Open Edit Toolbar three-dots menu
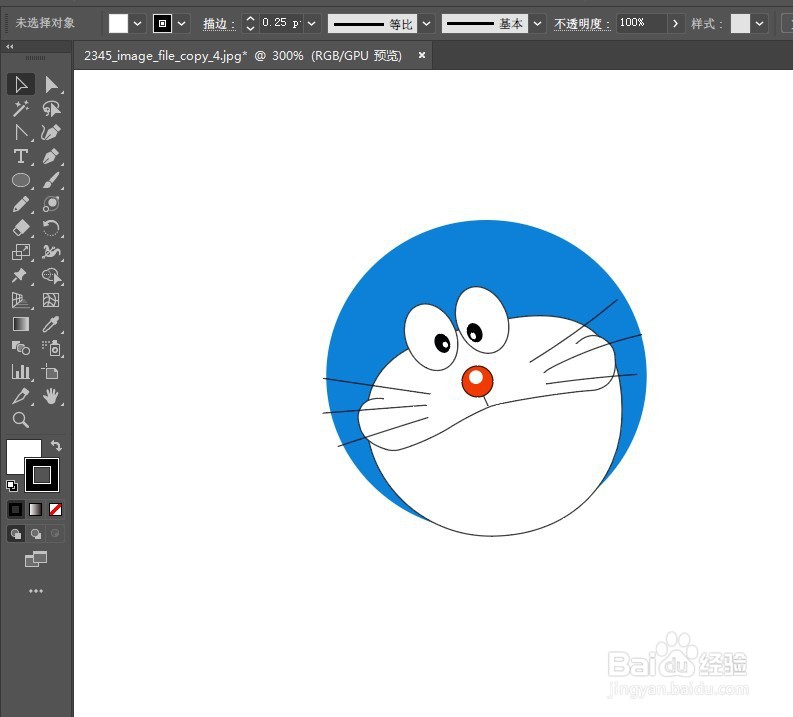793x717 pixels. 36,591
